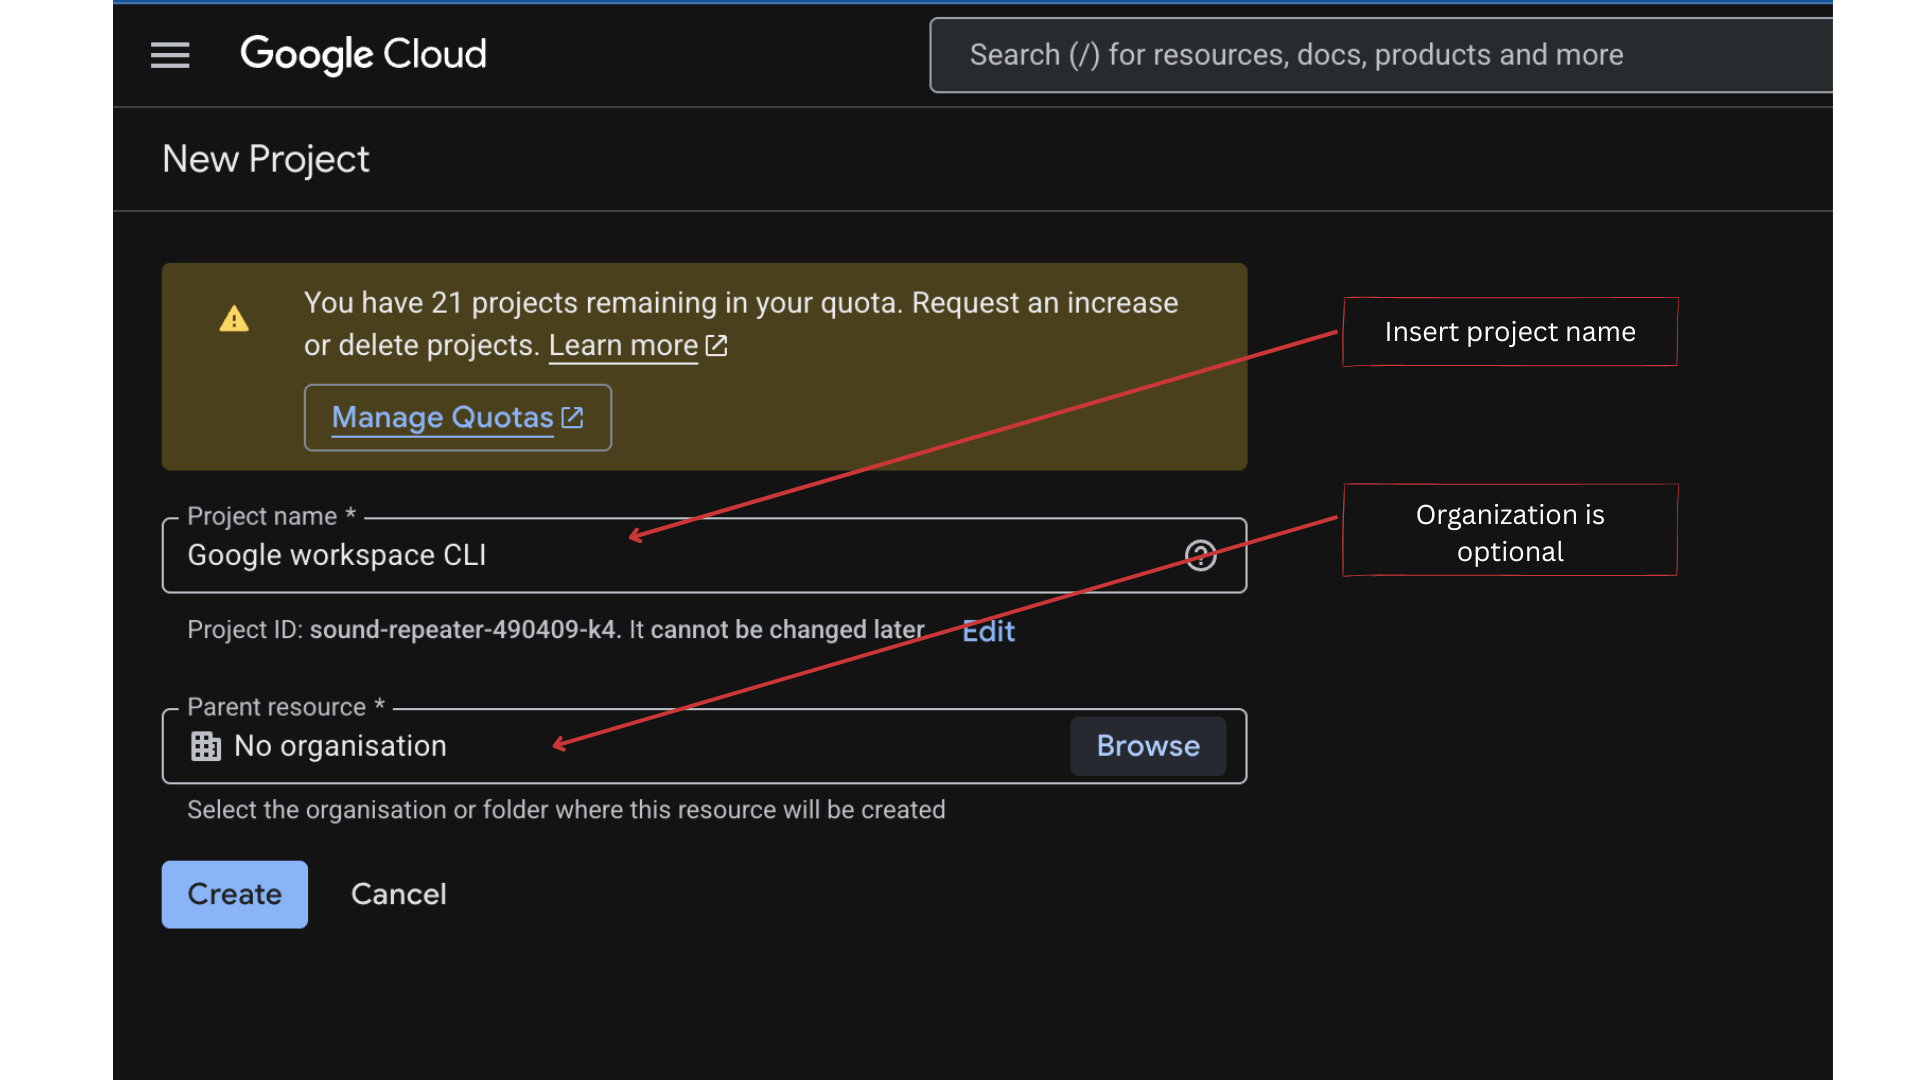
Task: Click the organisation building icon in Parent resource
Action: [205, 746]
